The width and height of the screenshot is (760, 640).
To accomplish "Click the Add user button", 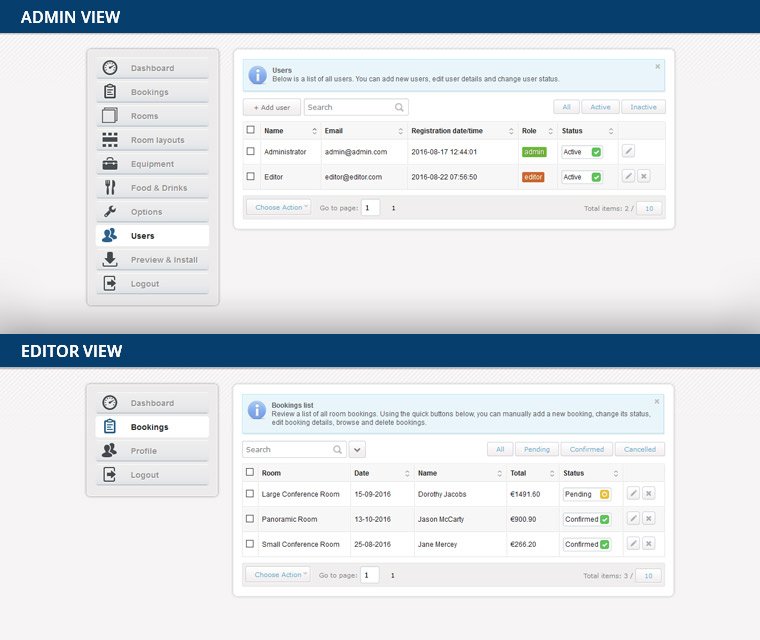I will click(x=272, y=107).
